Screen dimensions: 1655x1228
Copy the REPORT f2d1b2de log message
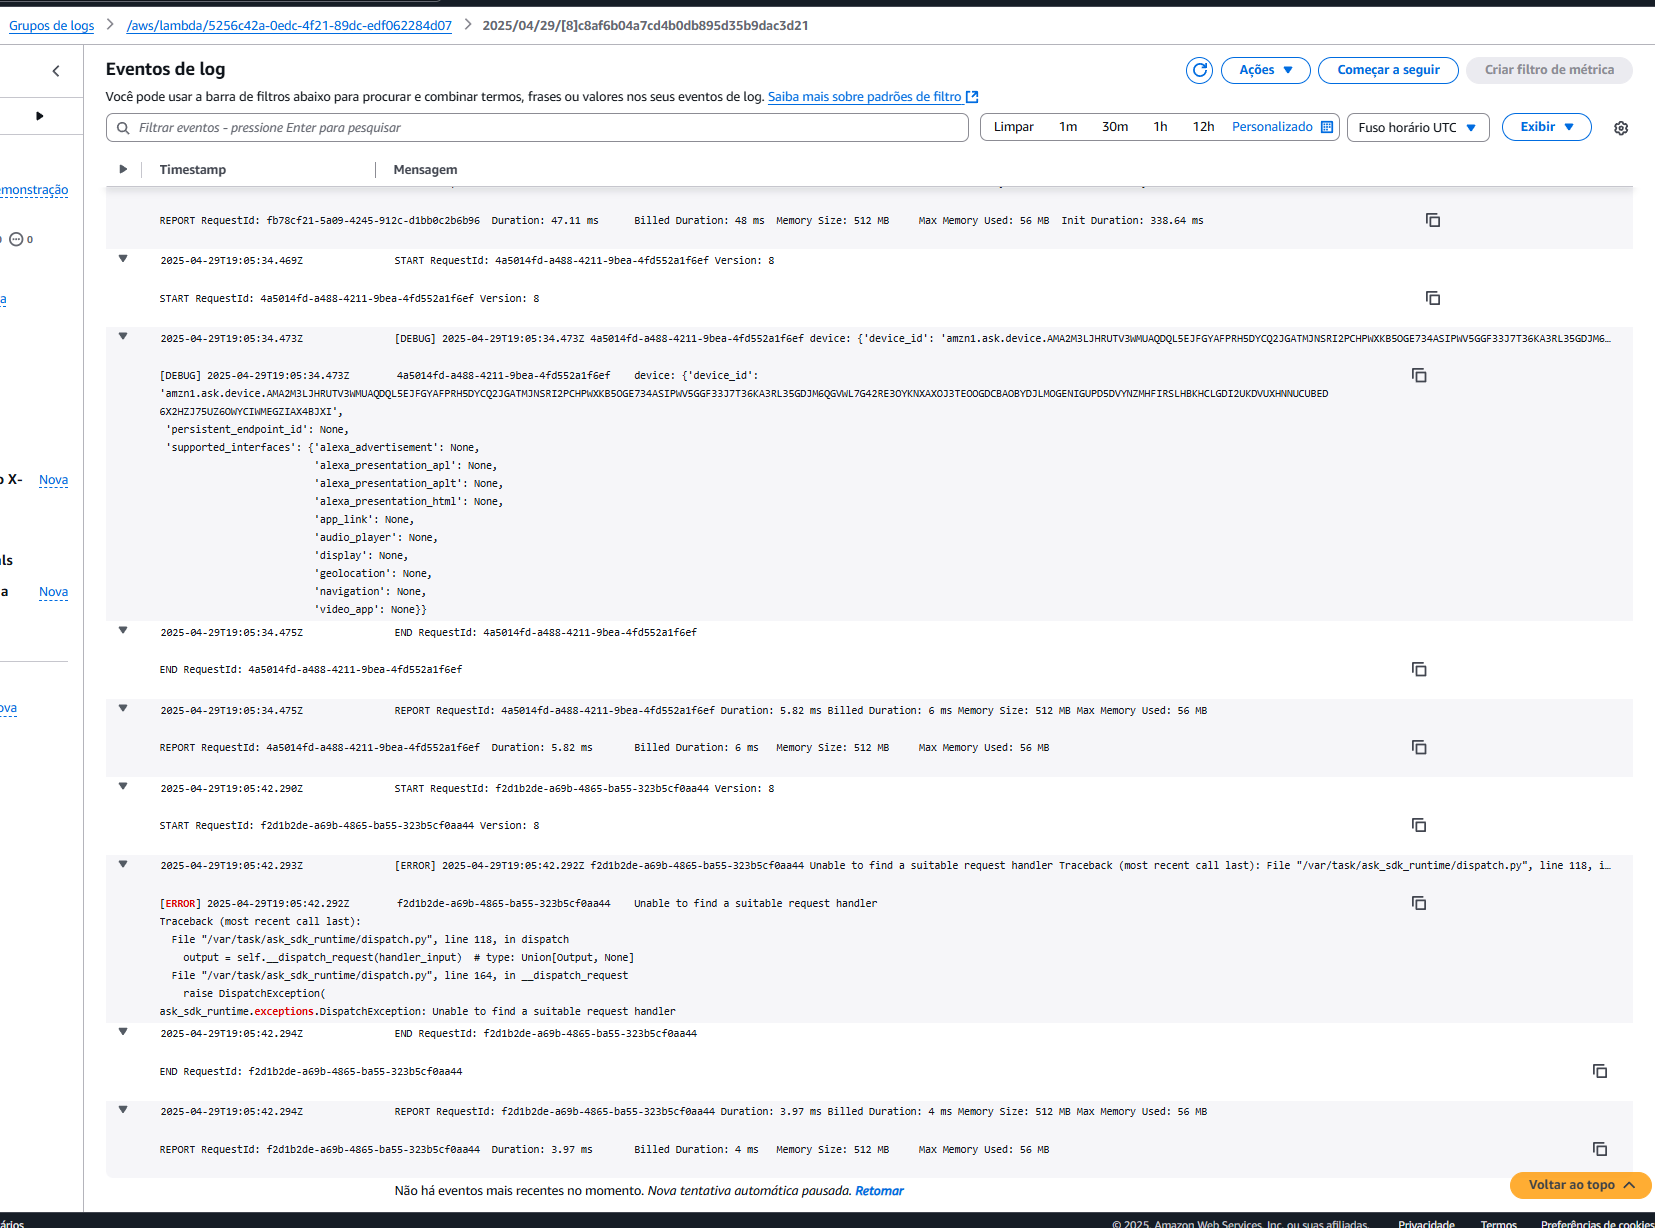(x=1600, y=1149)
